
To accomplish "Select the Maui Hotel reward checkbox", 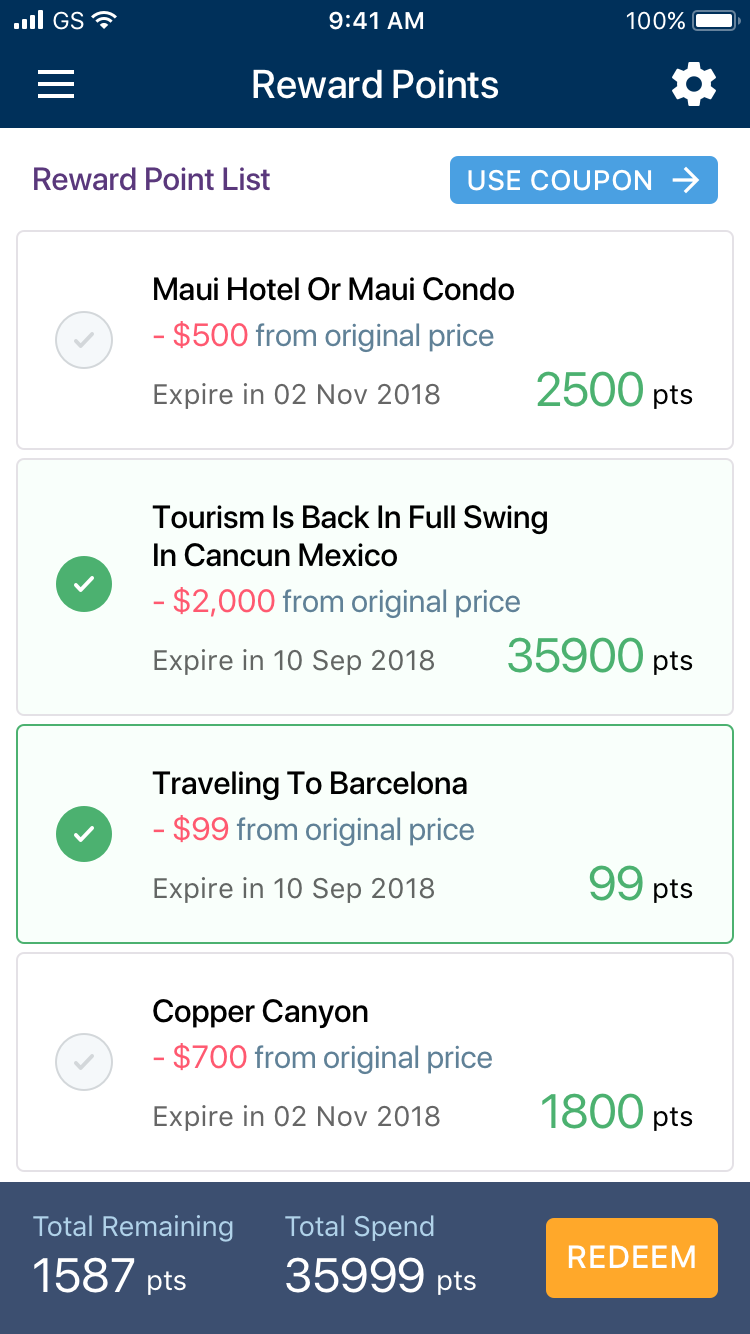I will tap(84, 340).
